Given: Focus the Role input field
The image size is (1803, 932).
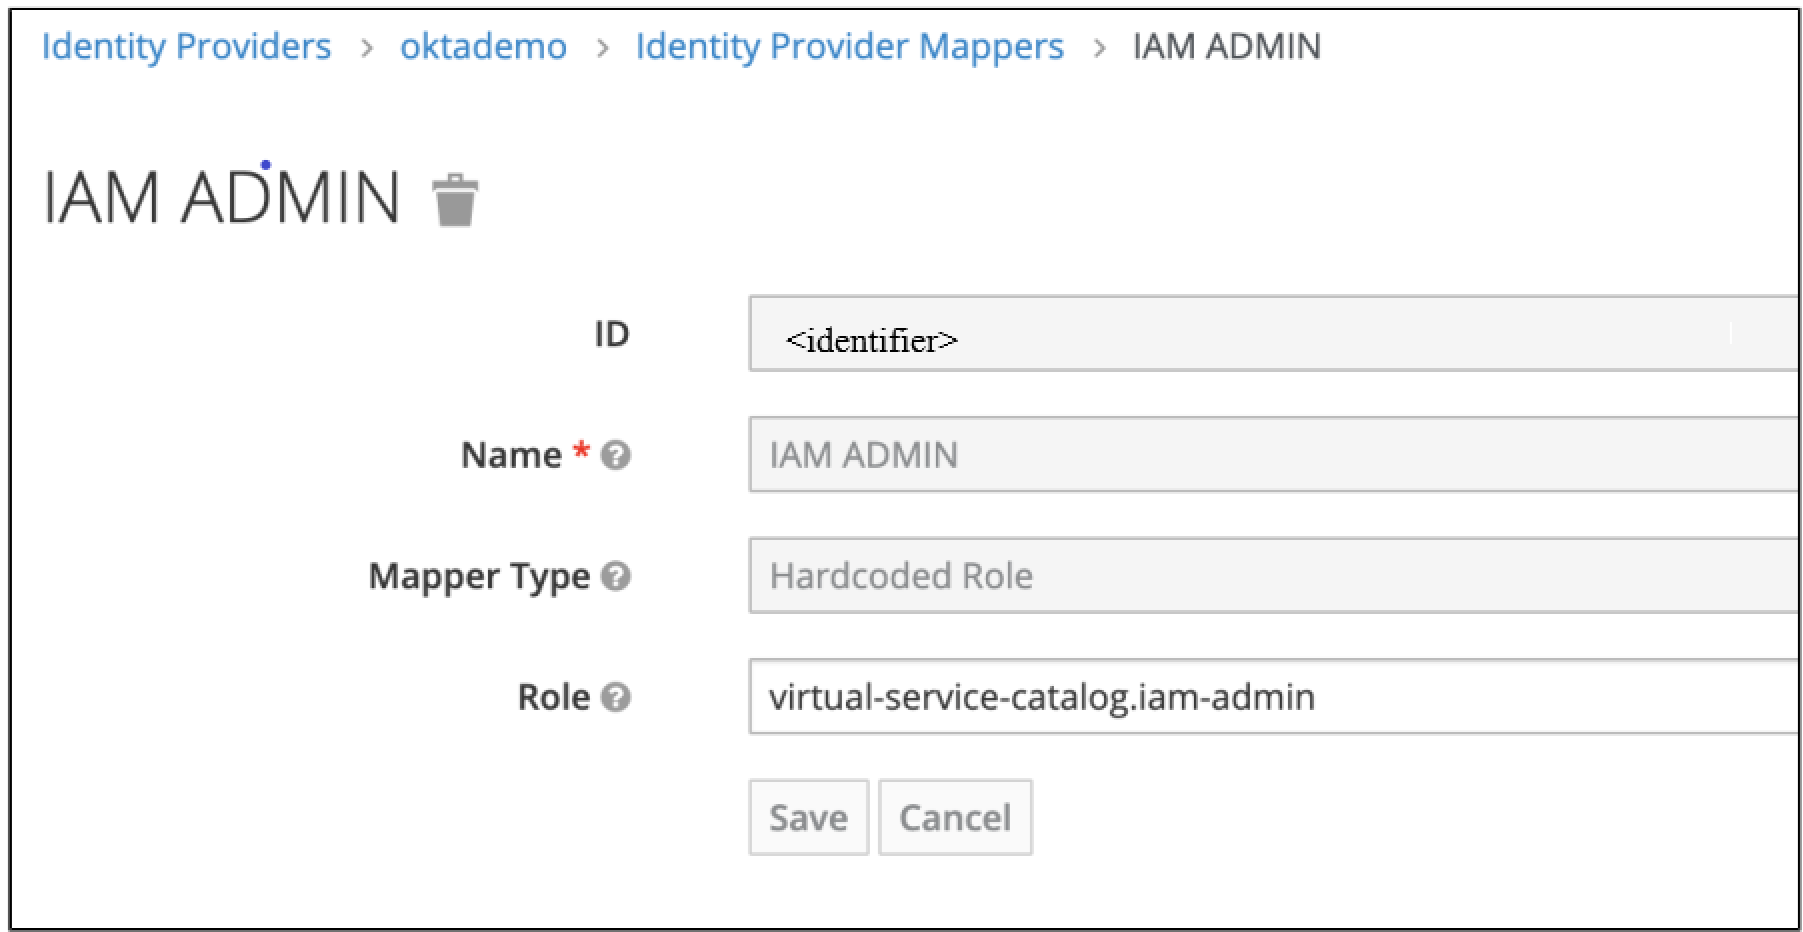Looking at the screenshot, I should point(1270,697).
